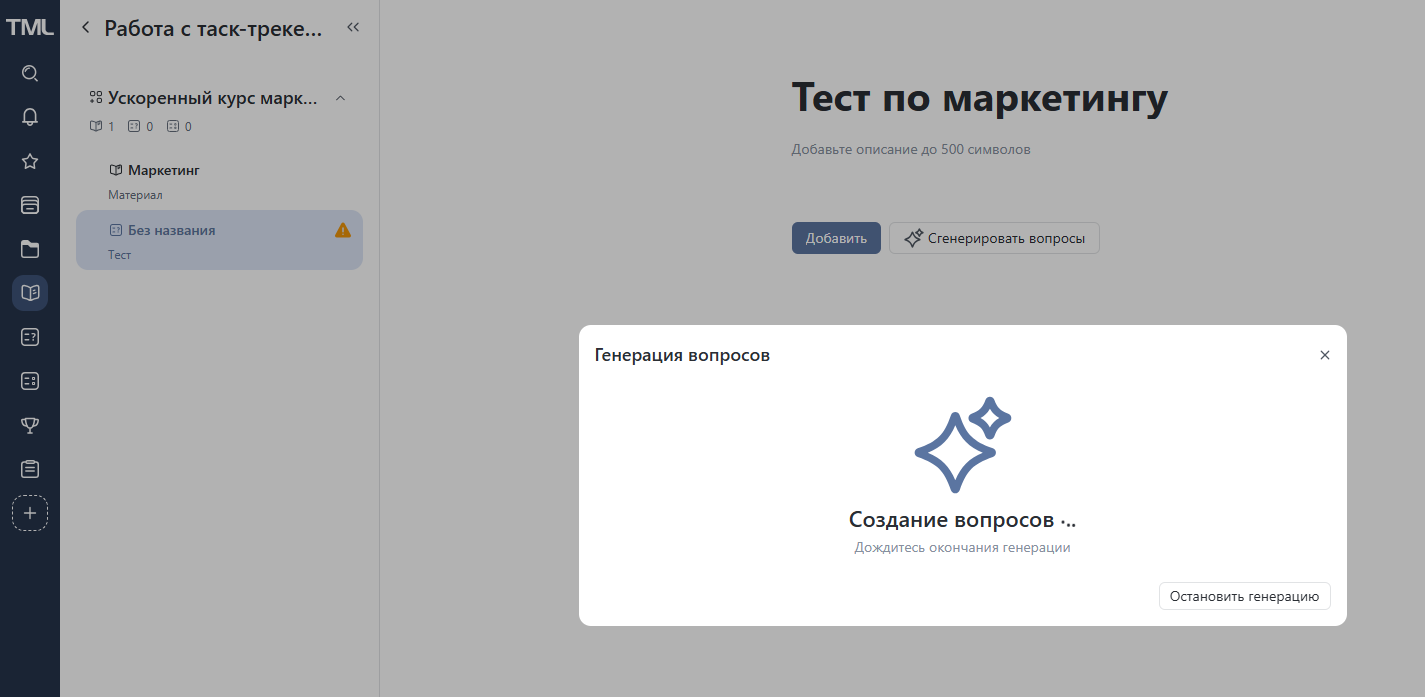Screen dimensions: 1425x697
Task: Select the Без названия test
Action: 170,229
